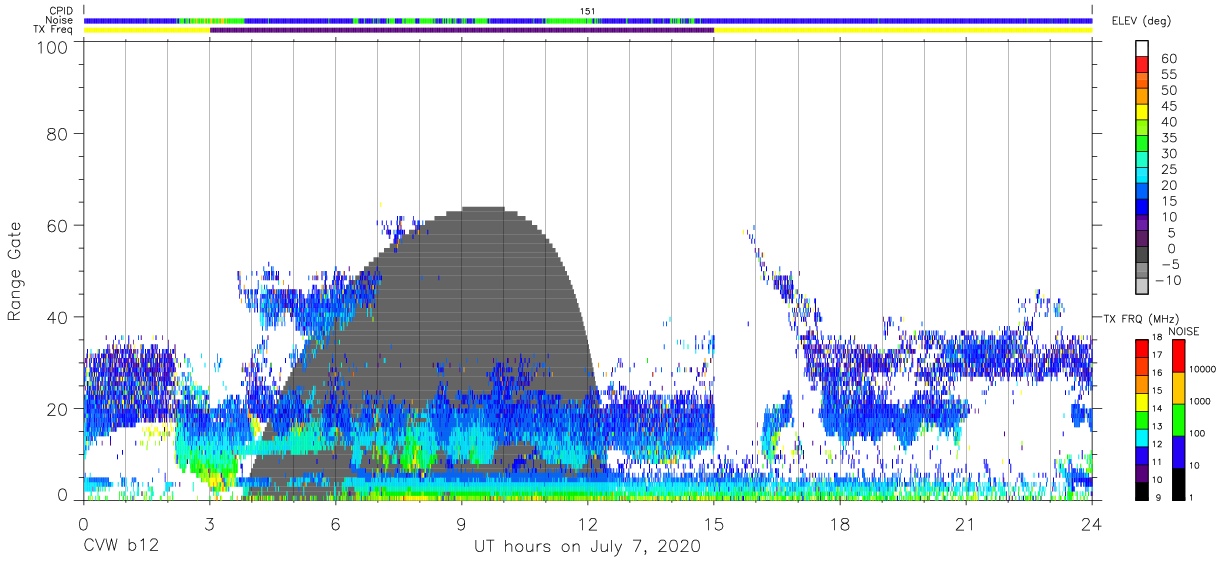Select the '−10' value in the ELEV legend
This screenshot has width=1228, height=567.
[x=1169, y=281]
